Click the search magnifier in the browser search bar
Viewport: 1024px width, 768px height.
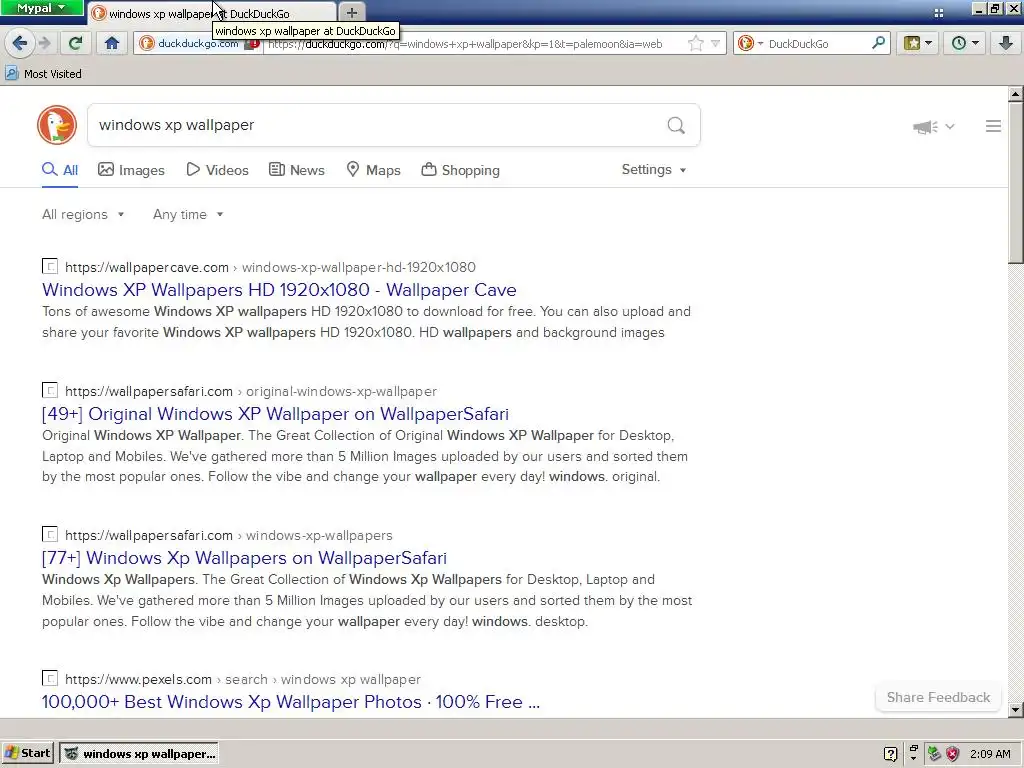click(x=879, y=43)
